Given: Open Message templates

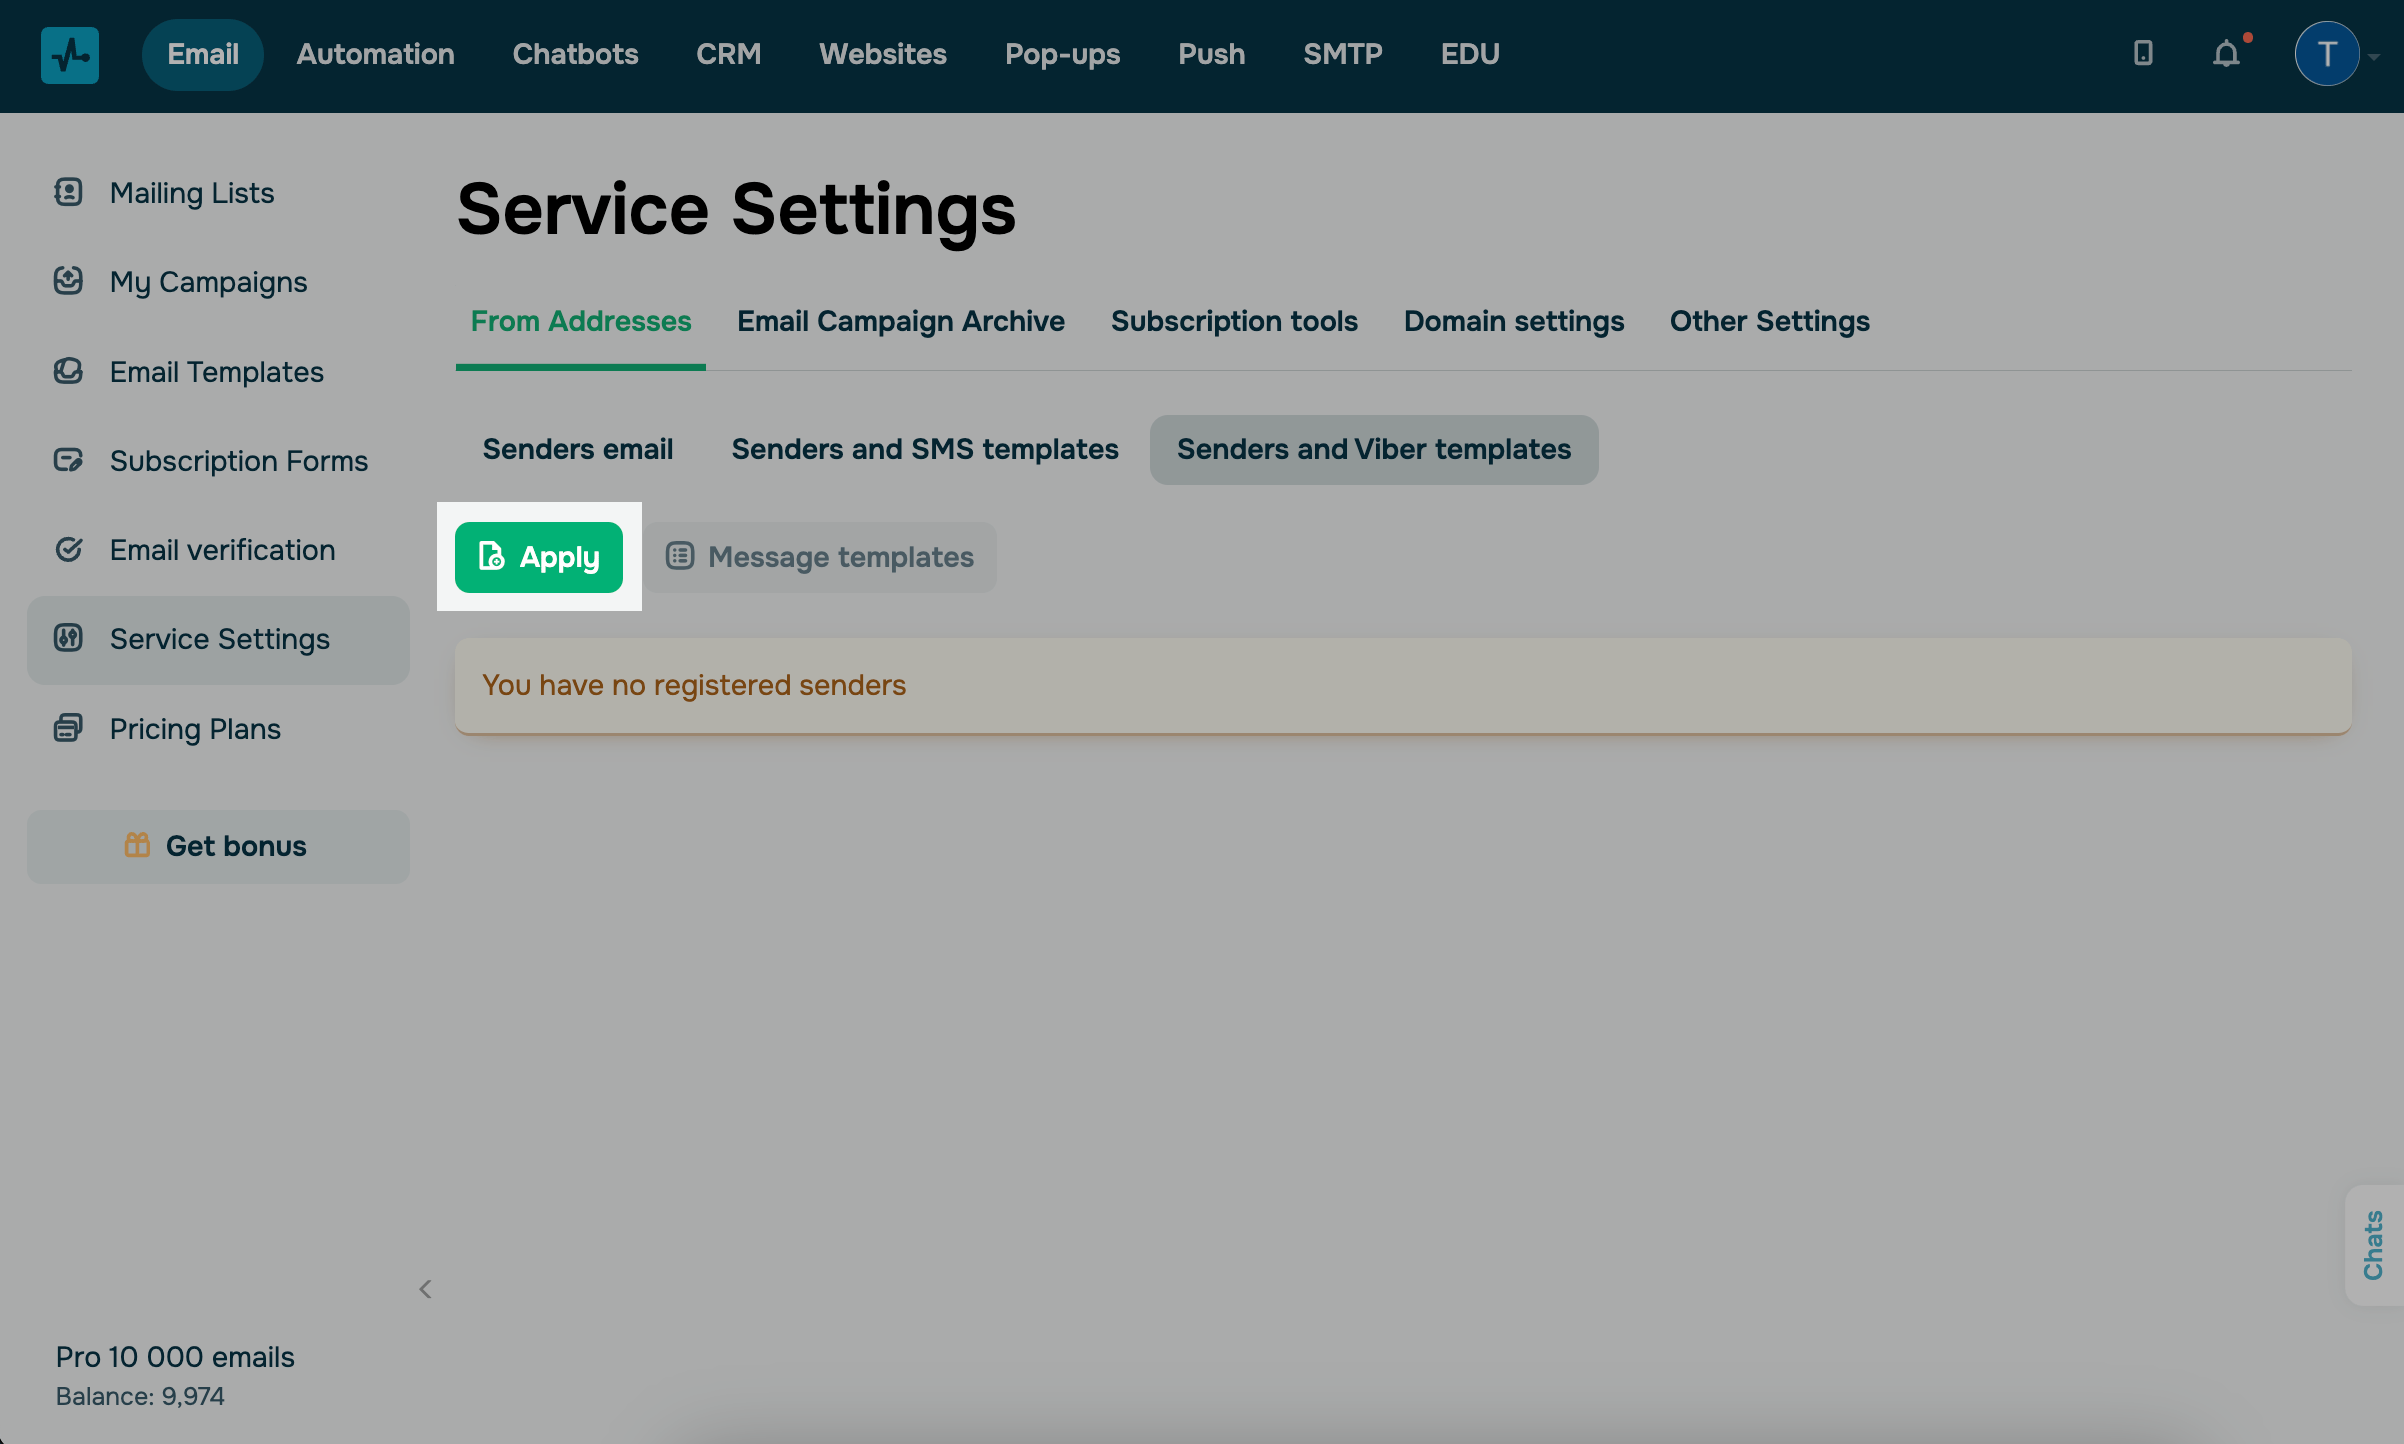Looking at the screenshot, I should (820, 557).
